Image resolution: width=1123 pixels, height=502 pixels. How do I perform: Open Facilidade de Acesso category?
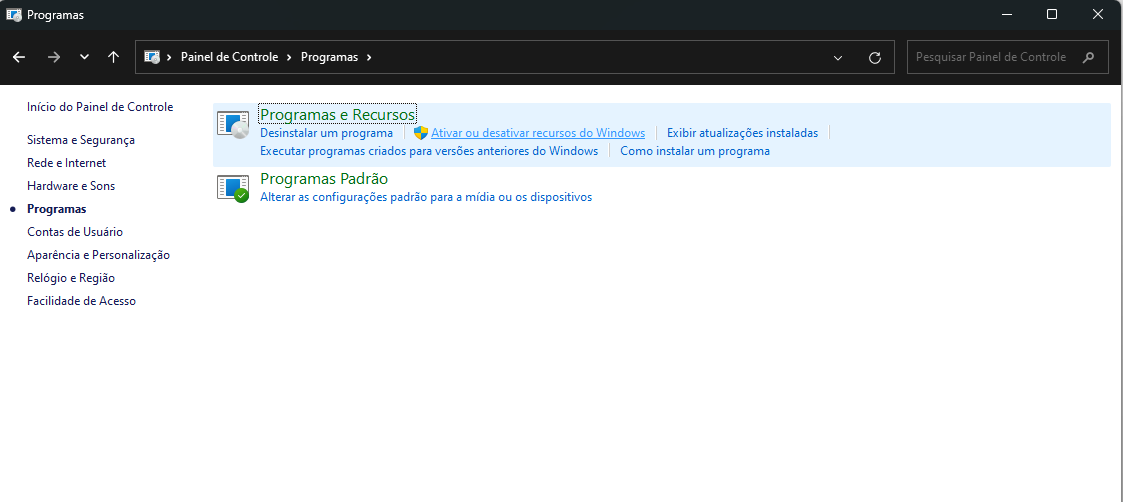81,301
